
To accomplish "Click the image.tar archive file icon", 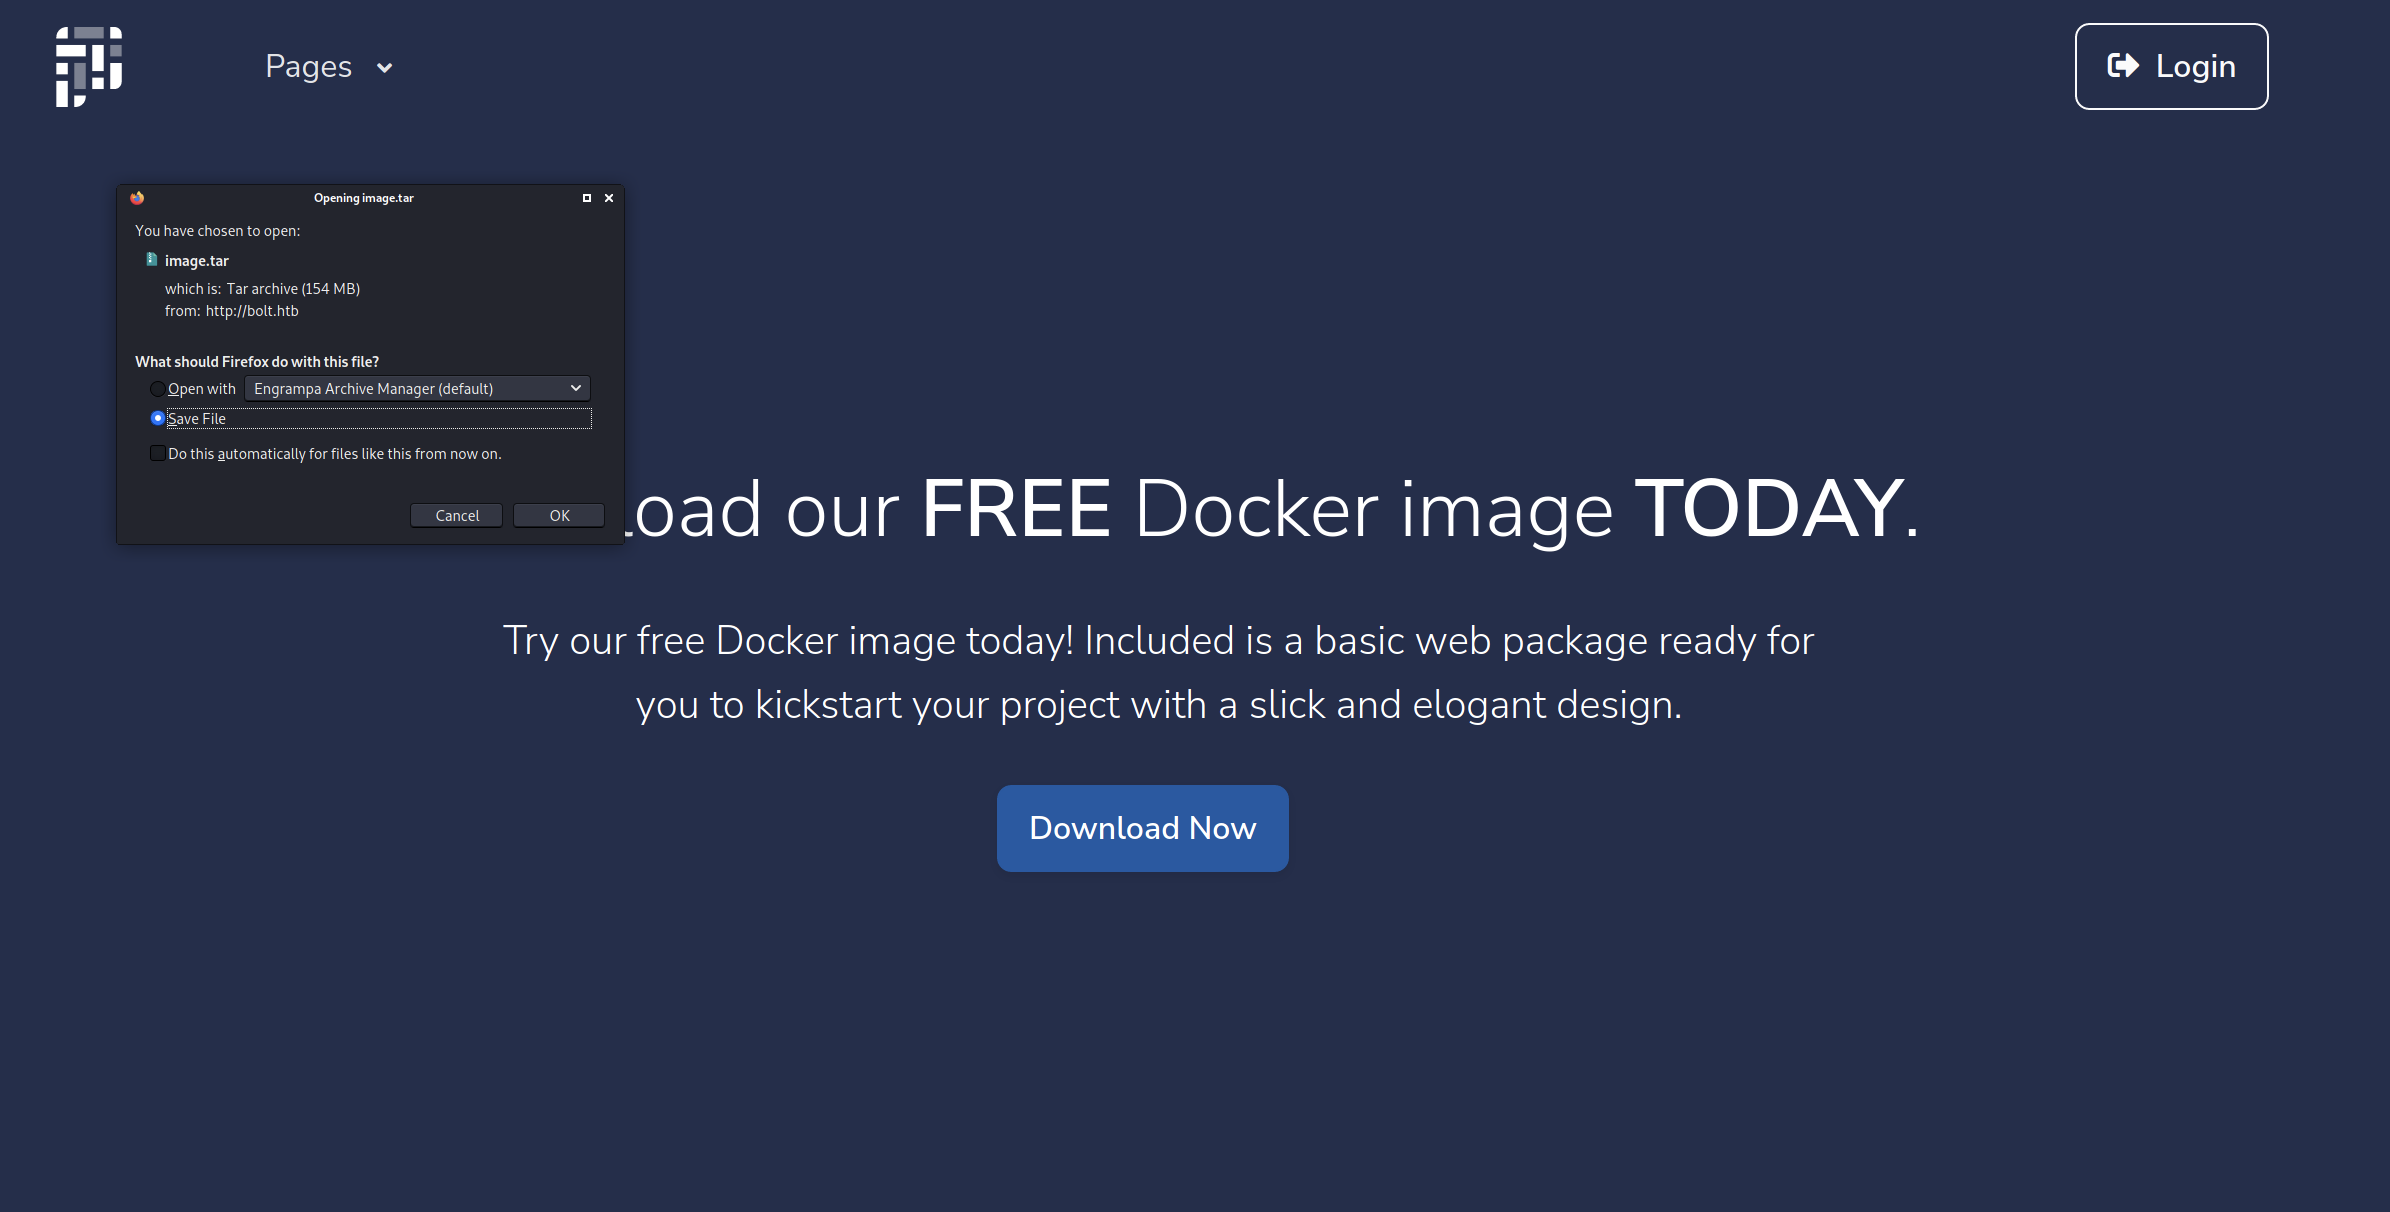I will point(152,260).
